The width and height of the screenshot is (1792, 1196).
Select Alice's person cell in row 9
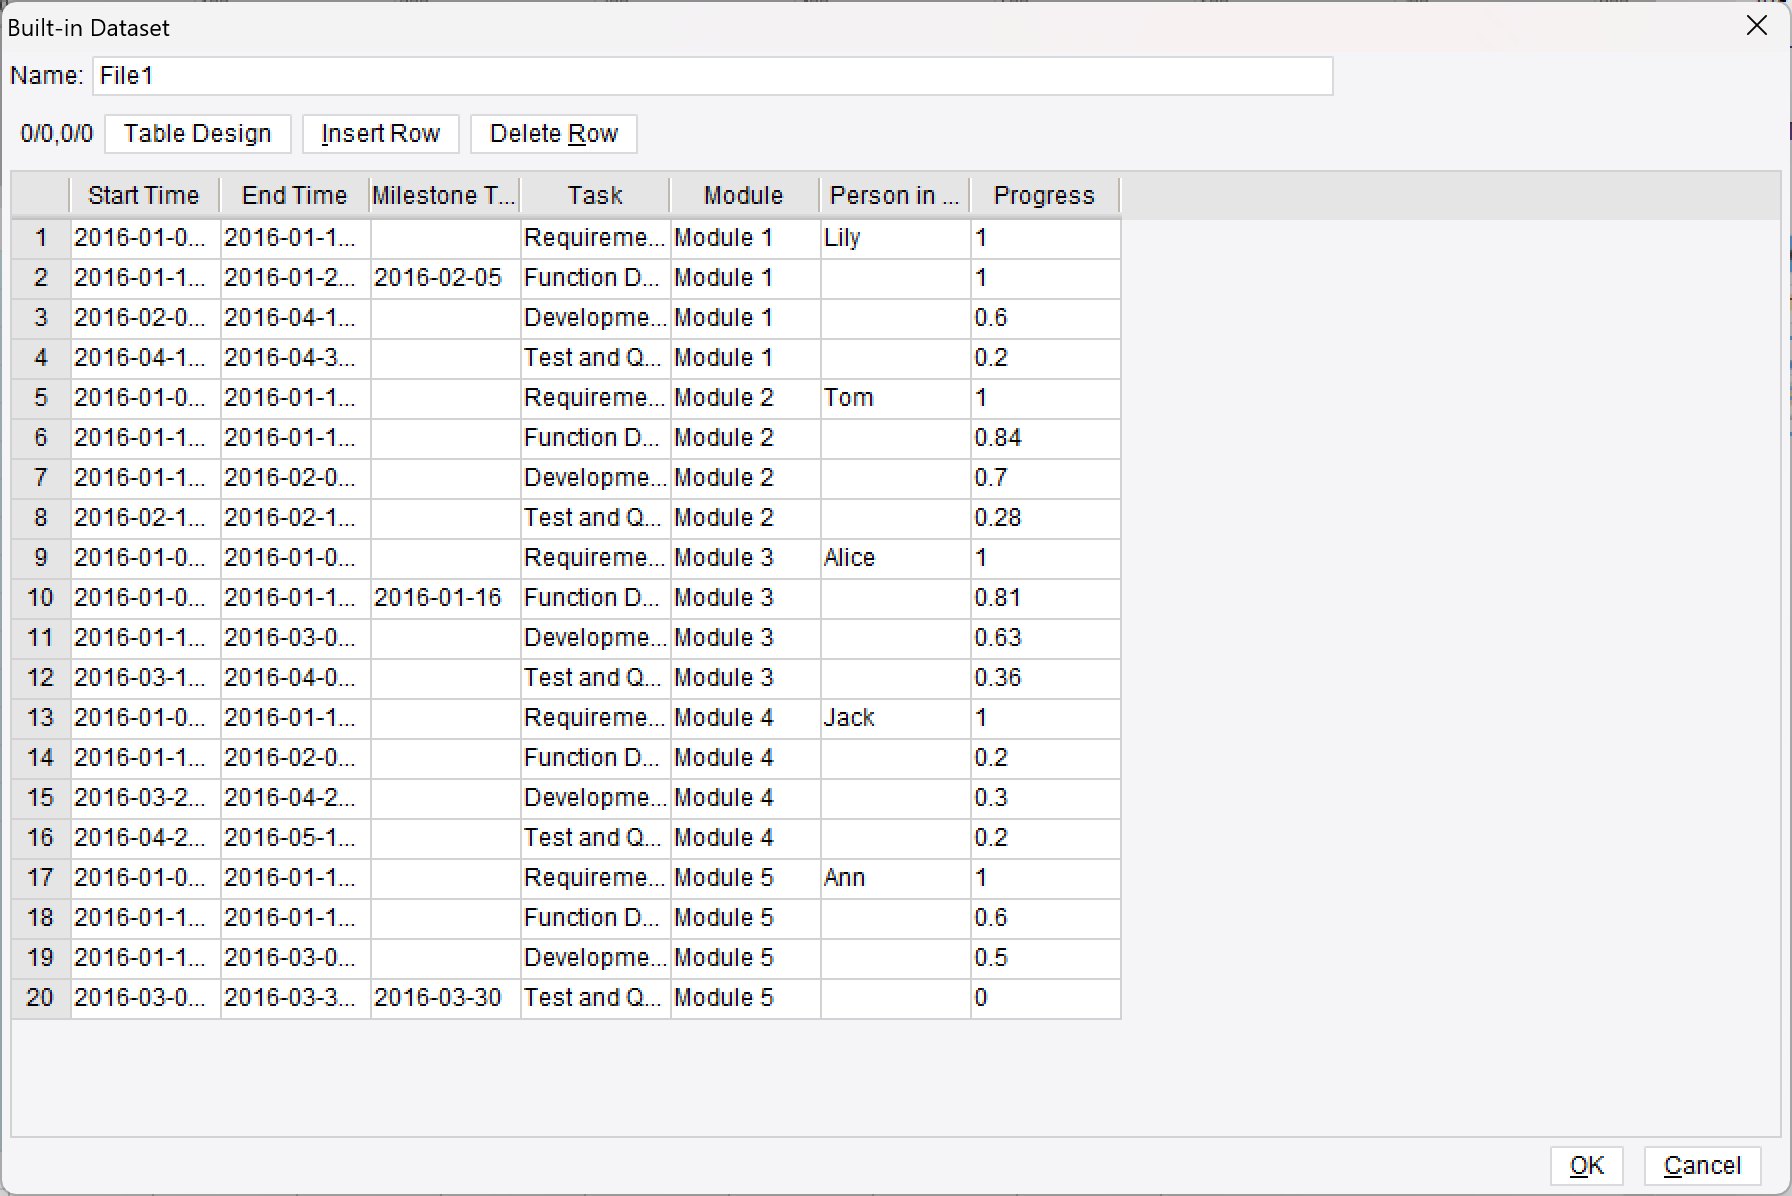pyautogui.click(x=893, y=558)
